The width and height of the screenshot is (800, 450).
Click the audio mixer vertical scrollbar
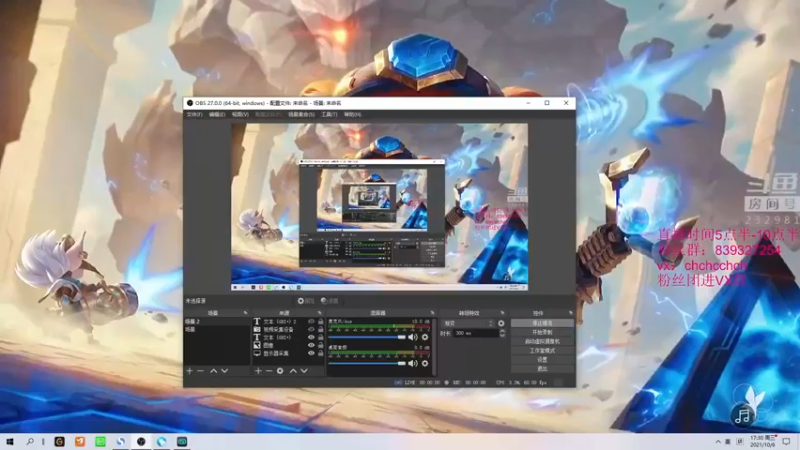pos(434,347)
